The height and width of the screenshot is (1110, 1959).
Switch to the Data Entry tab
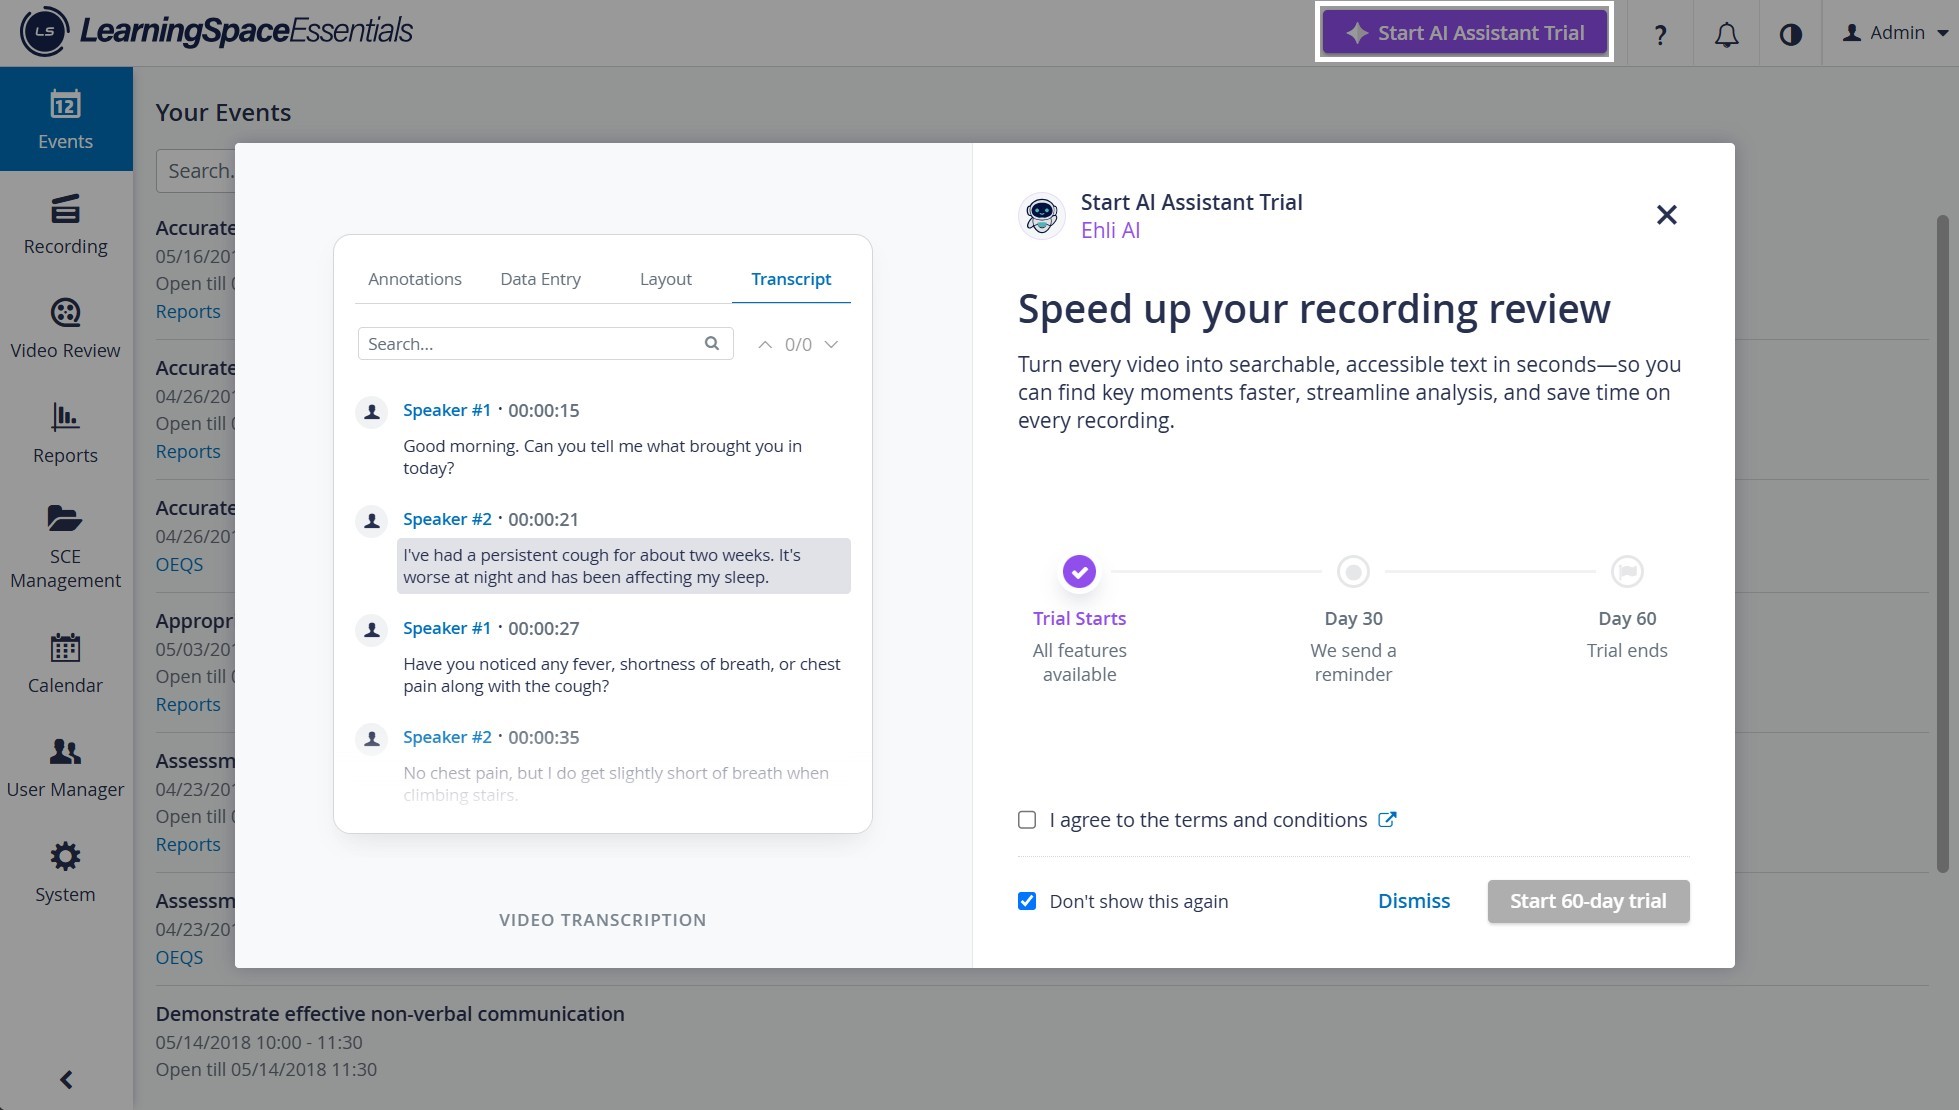pos(540,279)
